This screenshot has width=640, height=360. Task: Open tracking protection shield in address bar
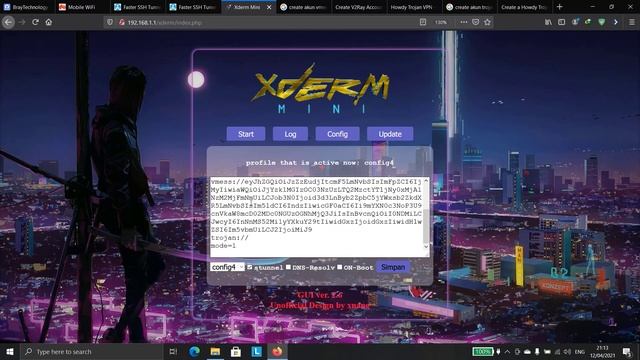point(110,22)
